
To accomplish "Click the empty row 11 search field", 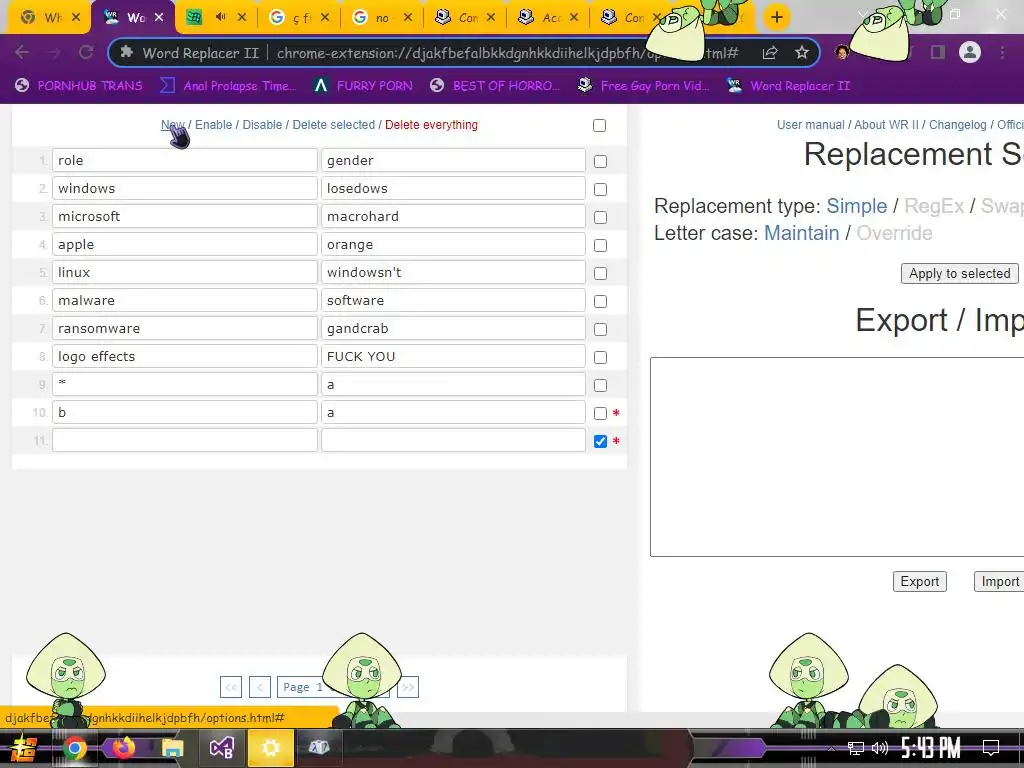I will coord(185,440).
